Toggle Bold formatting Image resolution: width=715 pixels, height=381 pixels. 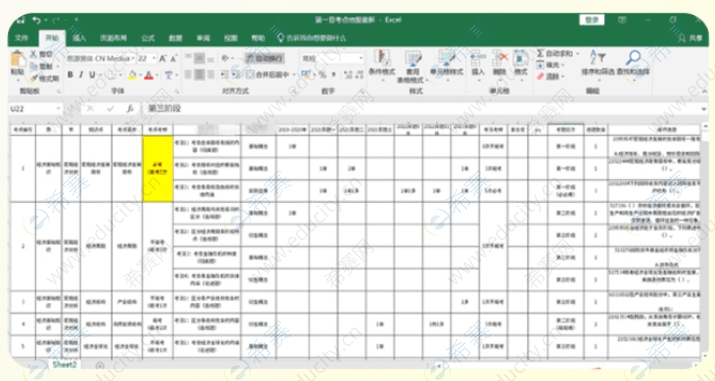point(70,75)
